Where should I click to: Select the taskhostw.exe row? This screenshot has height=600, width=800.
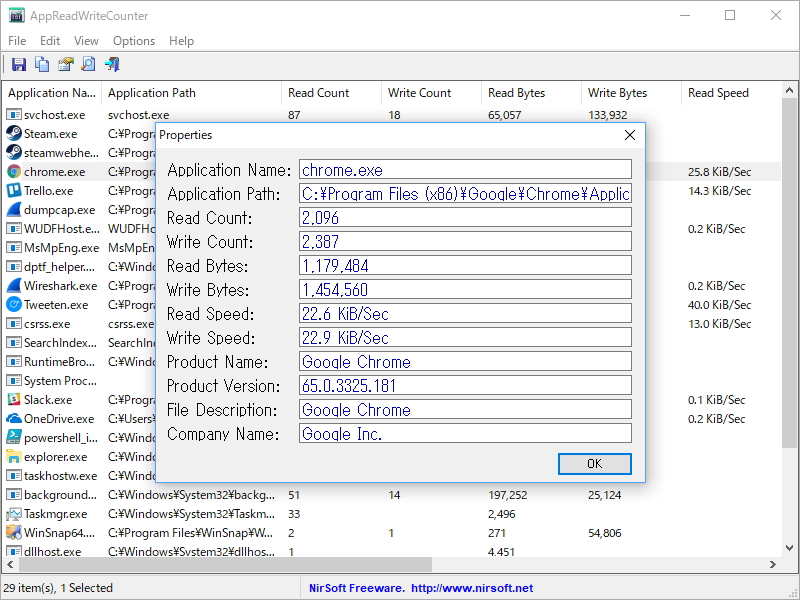tap(79, 476)
